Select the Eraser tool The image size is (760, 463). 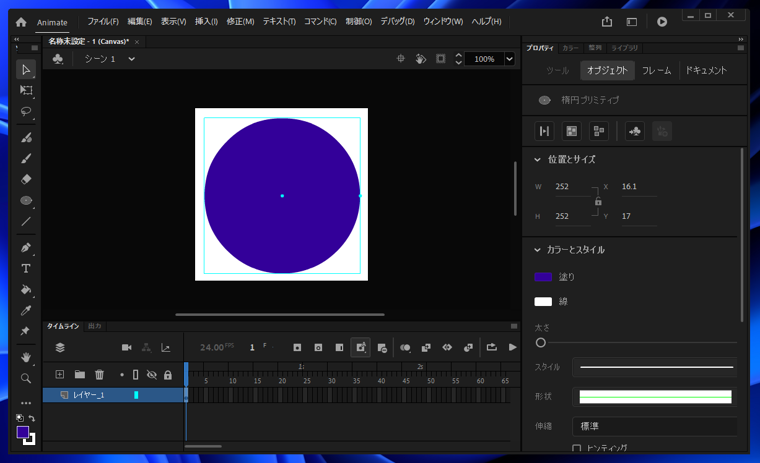click(x=26, y=180)
